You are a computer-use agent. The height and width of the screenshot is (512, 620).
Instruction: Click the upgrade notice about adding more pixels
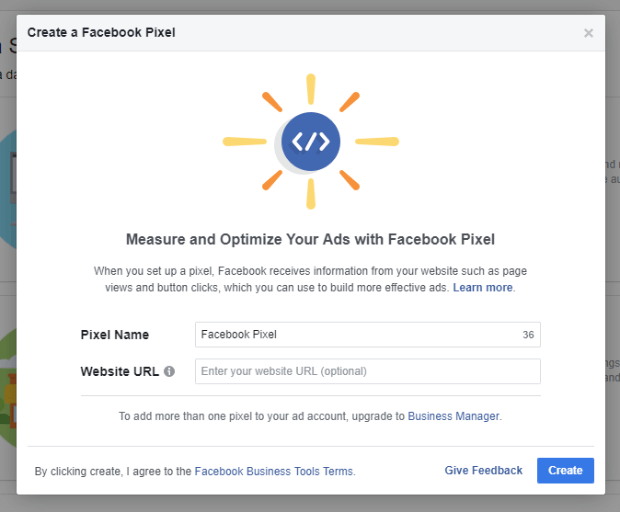[310, 416]
